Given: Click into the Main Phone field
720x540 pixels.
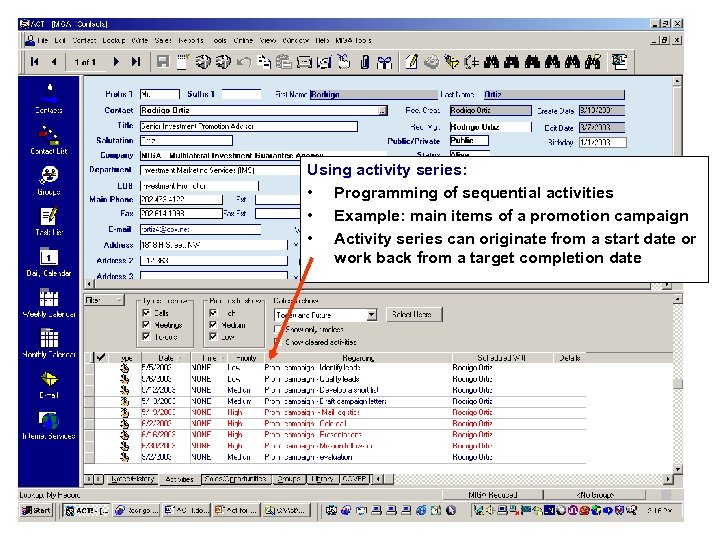Looking at the screenshot, I should tap(181, 199).
